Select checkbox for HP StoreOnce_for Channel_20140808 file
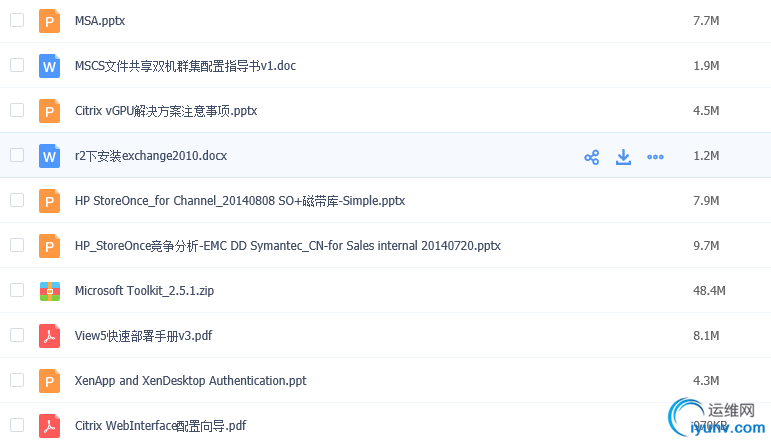The image size is (771, 444). 17,200
